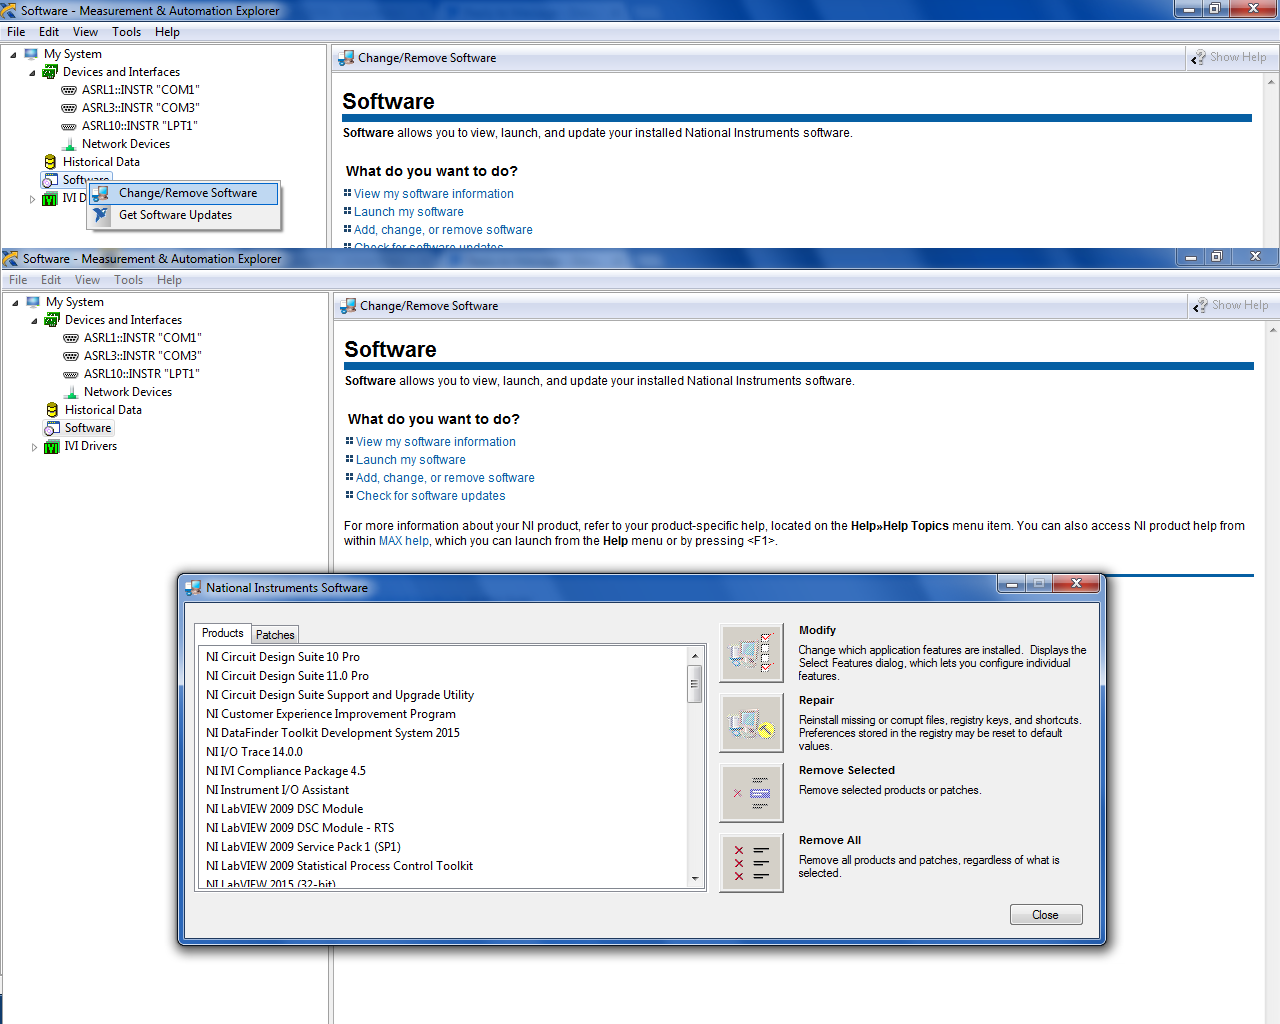Open Help menu in upper window
This screenshot has height=1024, width=1280.
tap(167, 32)
